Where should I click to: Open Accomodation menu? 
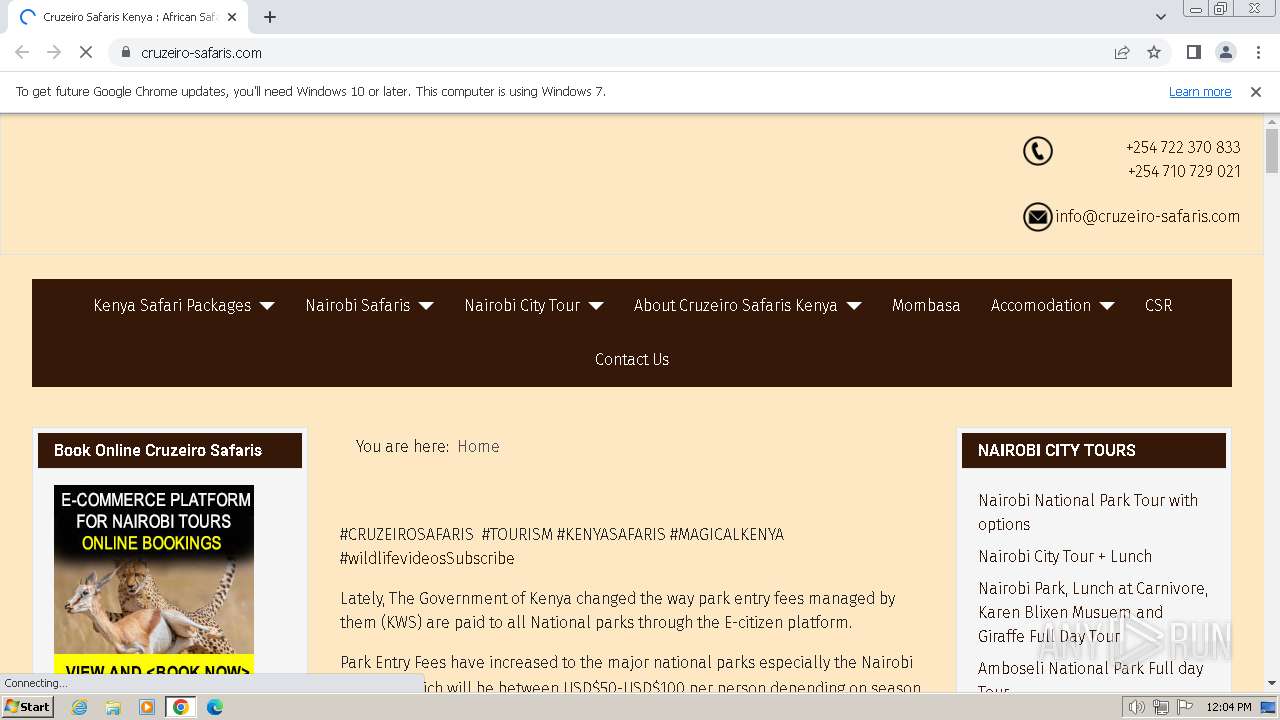coord(1041,305)
